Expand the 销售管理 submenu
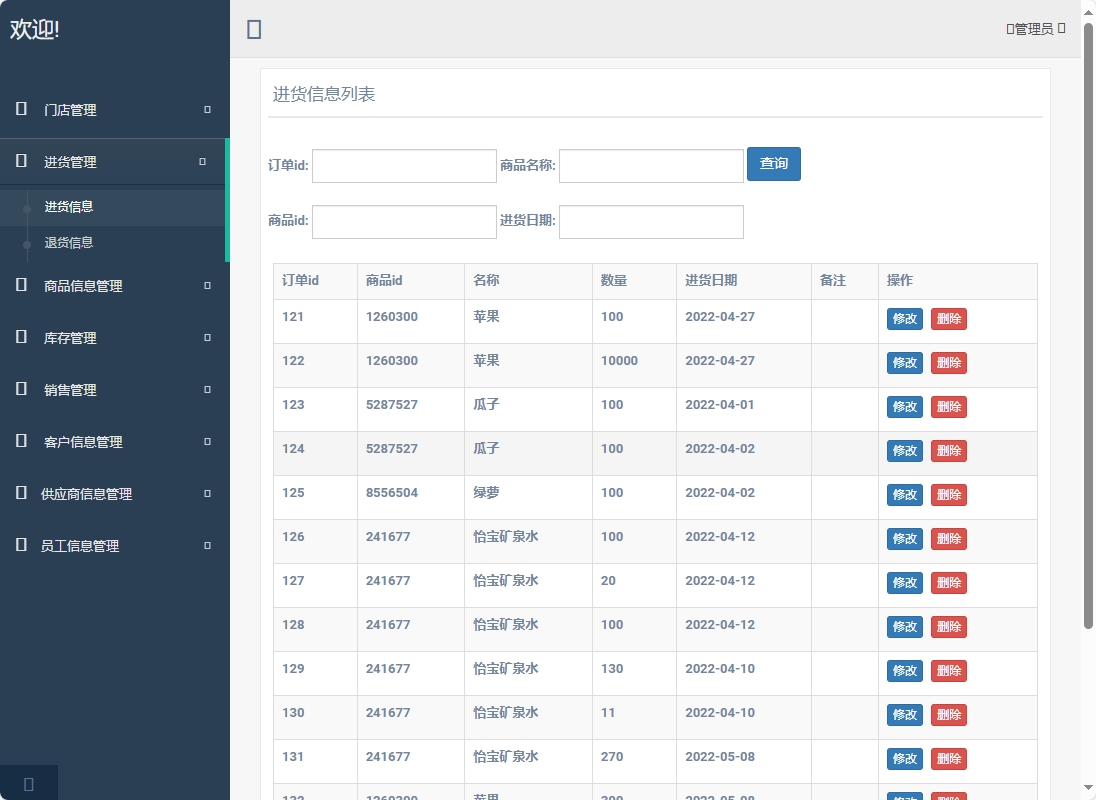 (x=207, y=389)
